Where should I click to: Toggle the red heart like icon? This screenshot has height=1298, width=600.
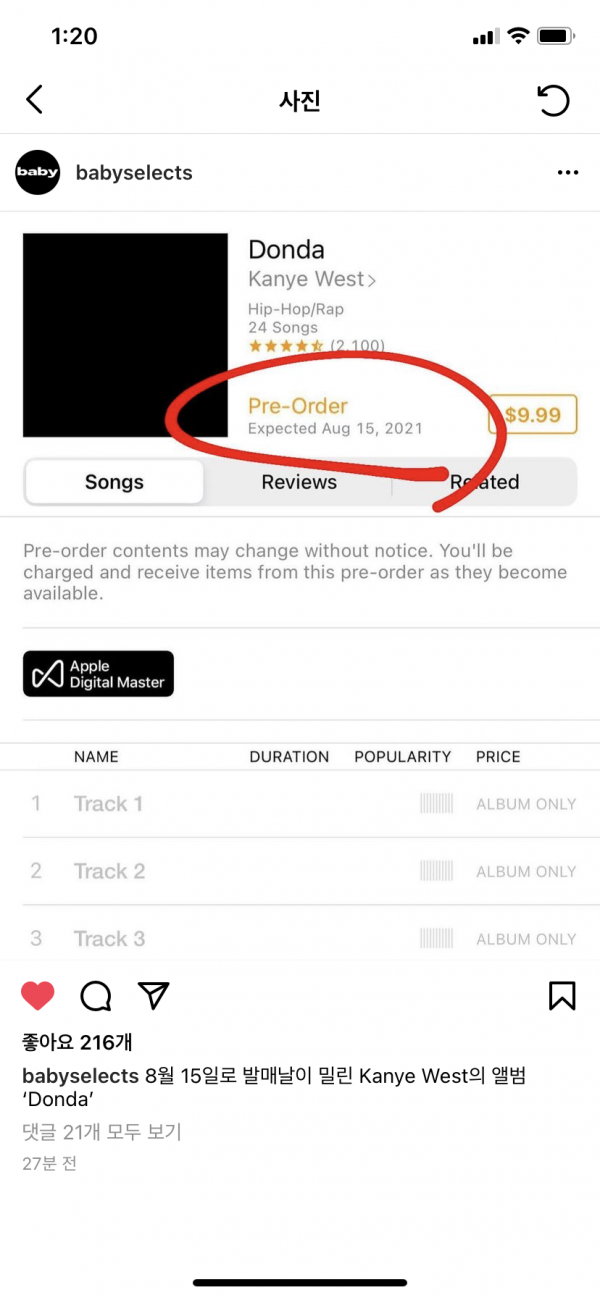pyautogui.click(x=38, y=995)
